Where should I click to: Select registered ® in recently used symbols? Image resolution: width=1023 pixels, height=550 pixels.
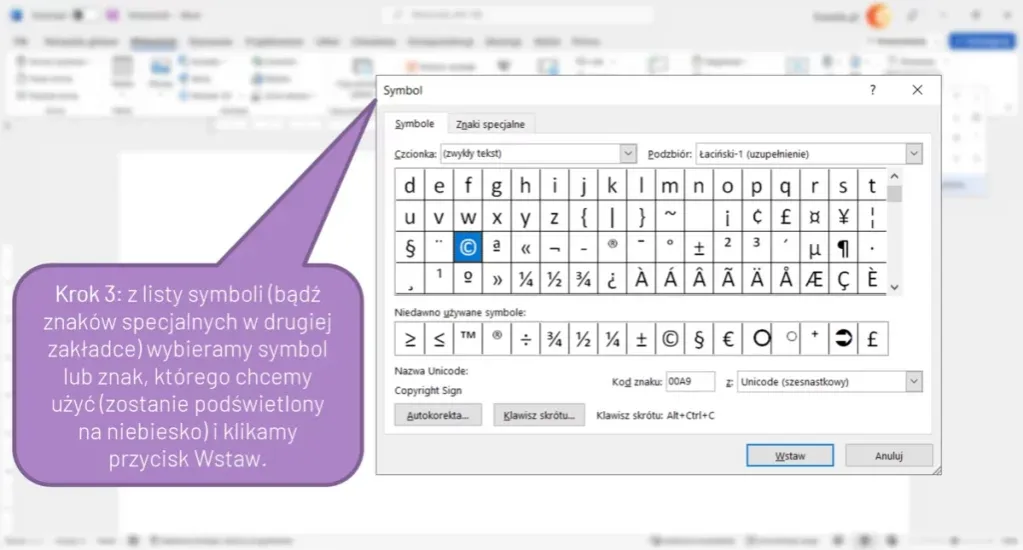point(496,339)
